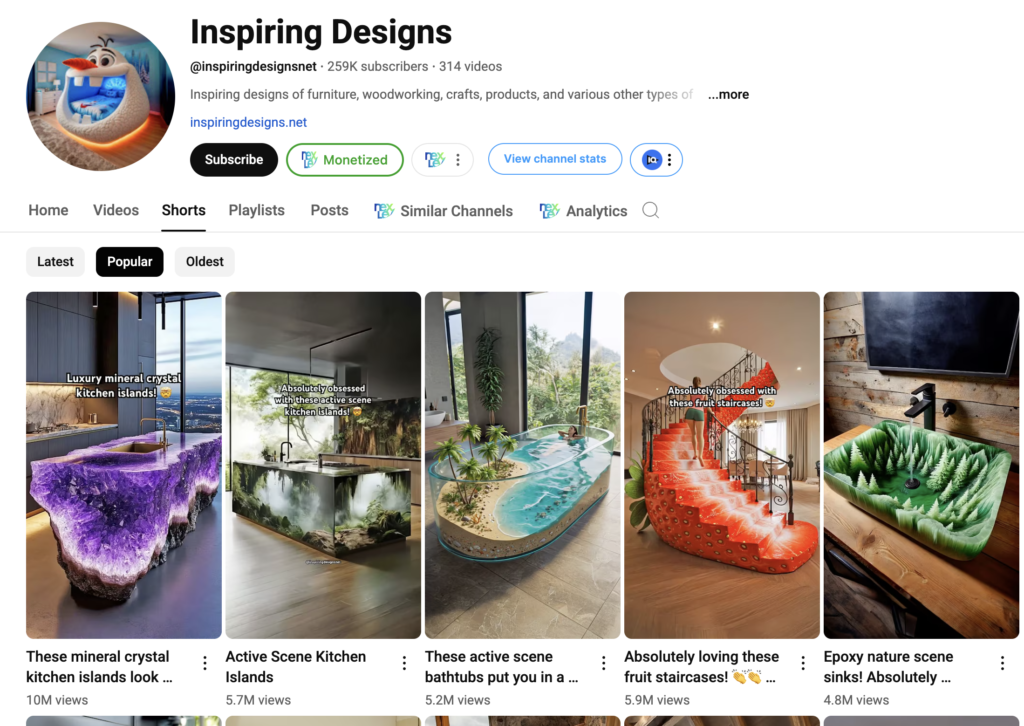The image size is (1024, 726).
Task: Open options for fruit staircases short
Action: (803, 663)
